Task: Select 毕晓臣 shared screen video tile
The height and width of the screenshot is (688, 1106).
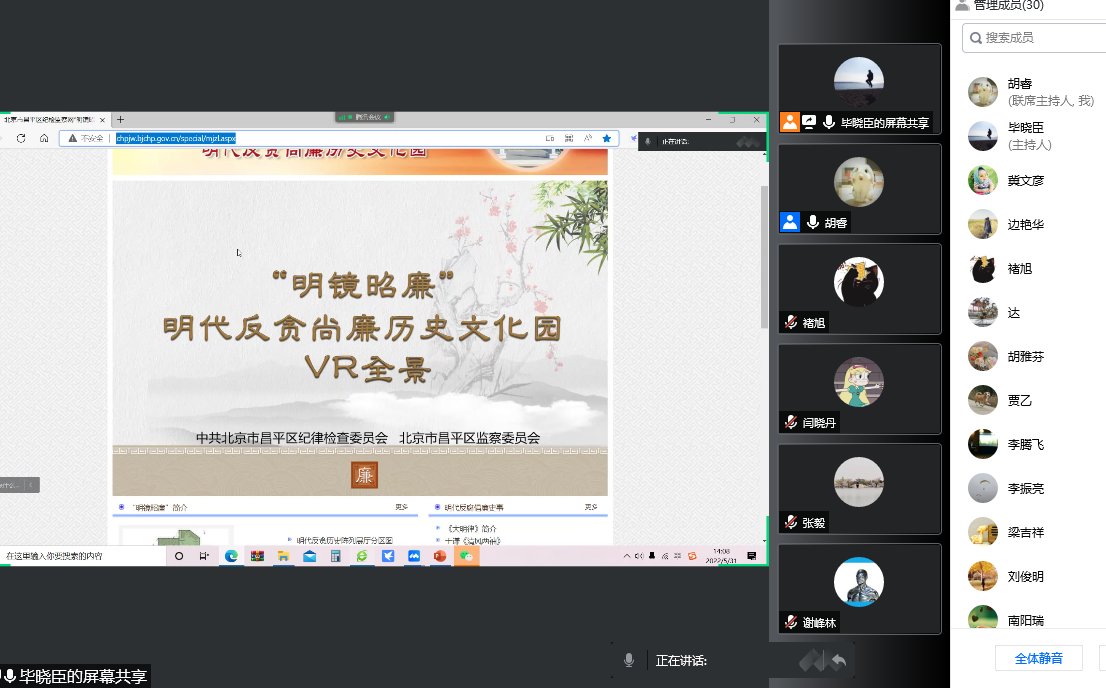Action: point(860,89)
